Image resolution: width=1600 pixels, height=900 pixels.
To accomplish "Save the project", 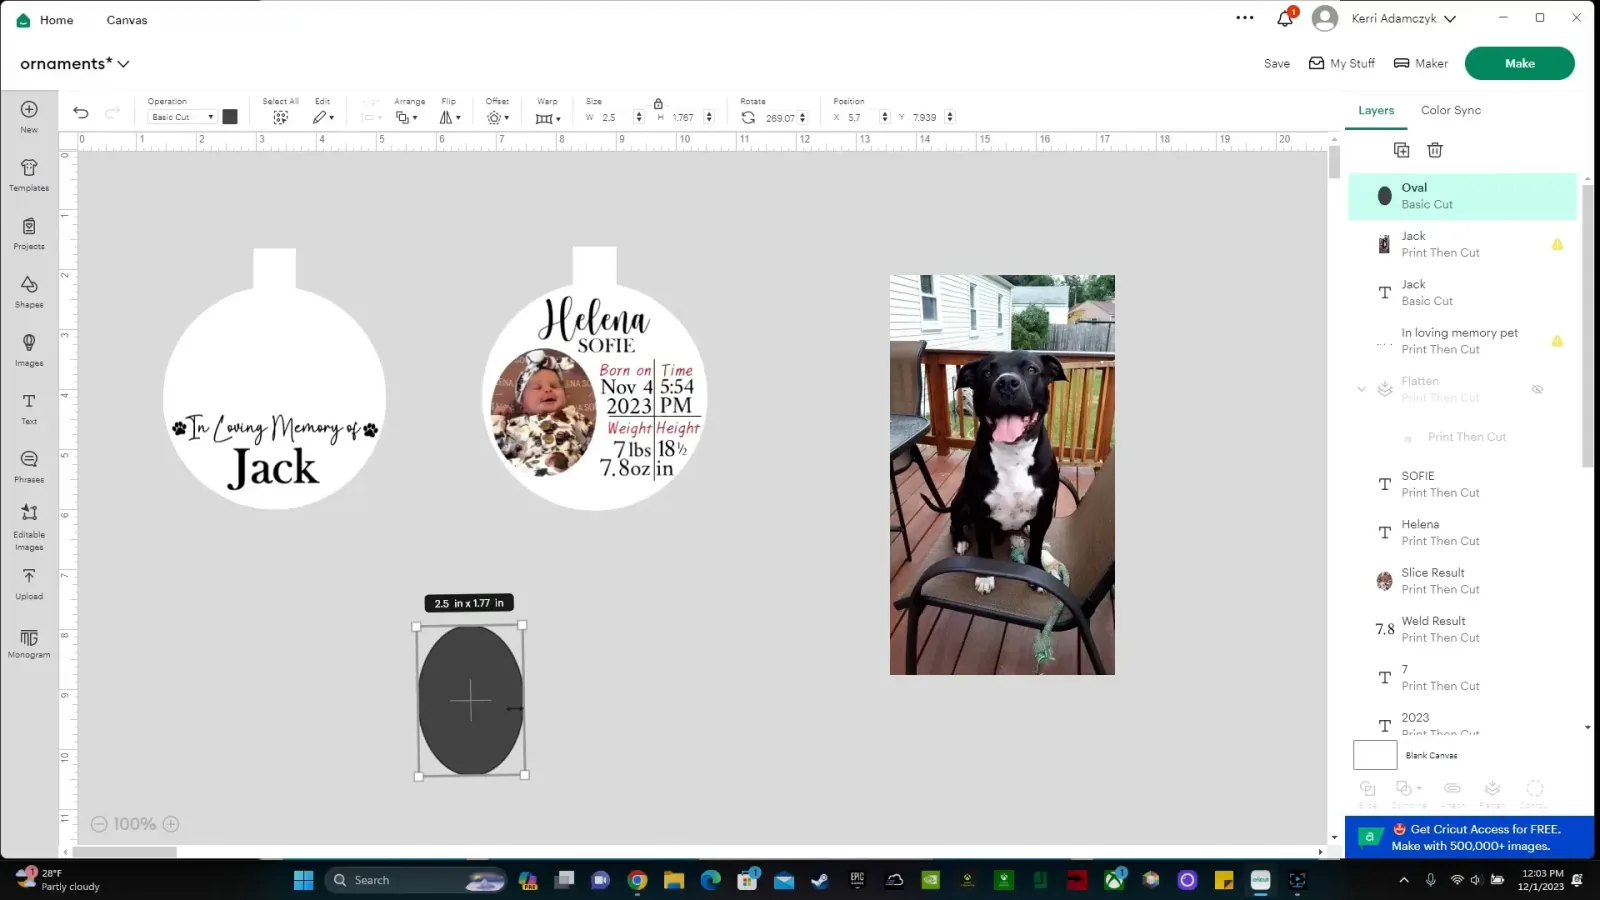I will point(1276,63).
